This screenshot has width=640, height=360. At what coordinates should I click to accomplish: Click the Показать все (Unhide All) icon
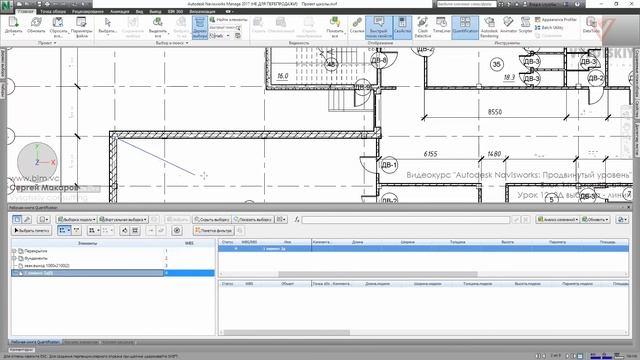pos(335,27)
